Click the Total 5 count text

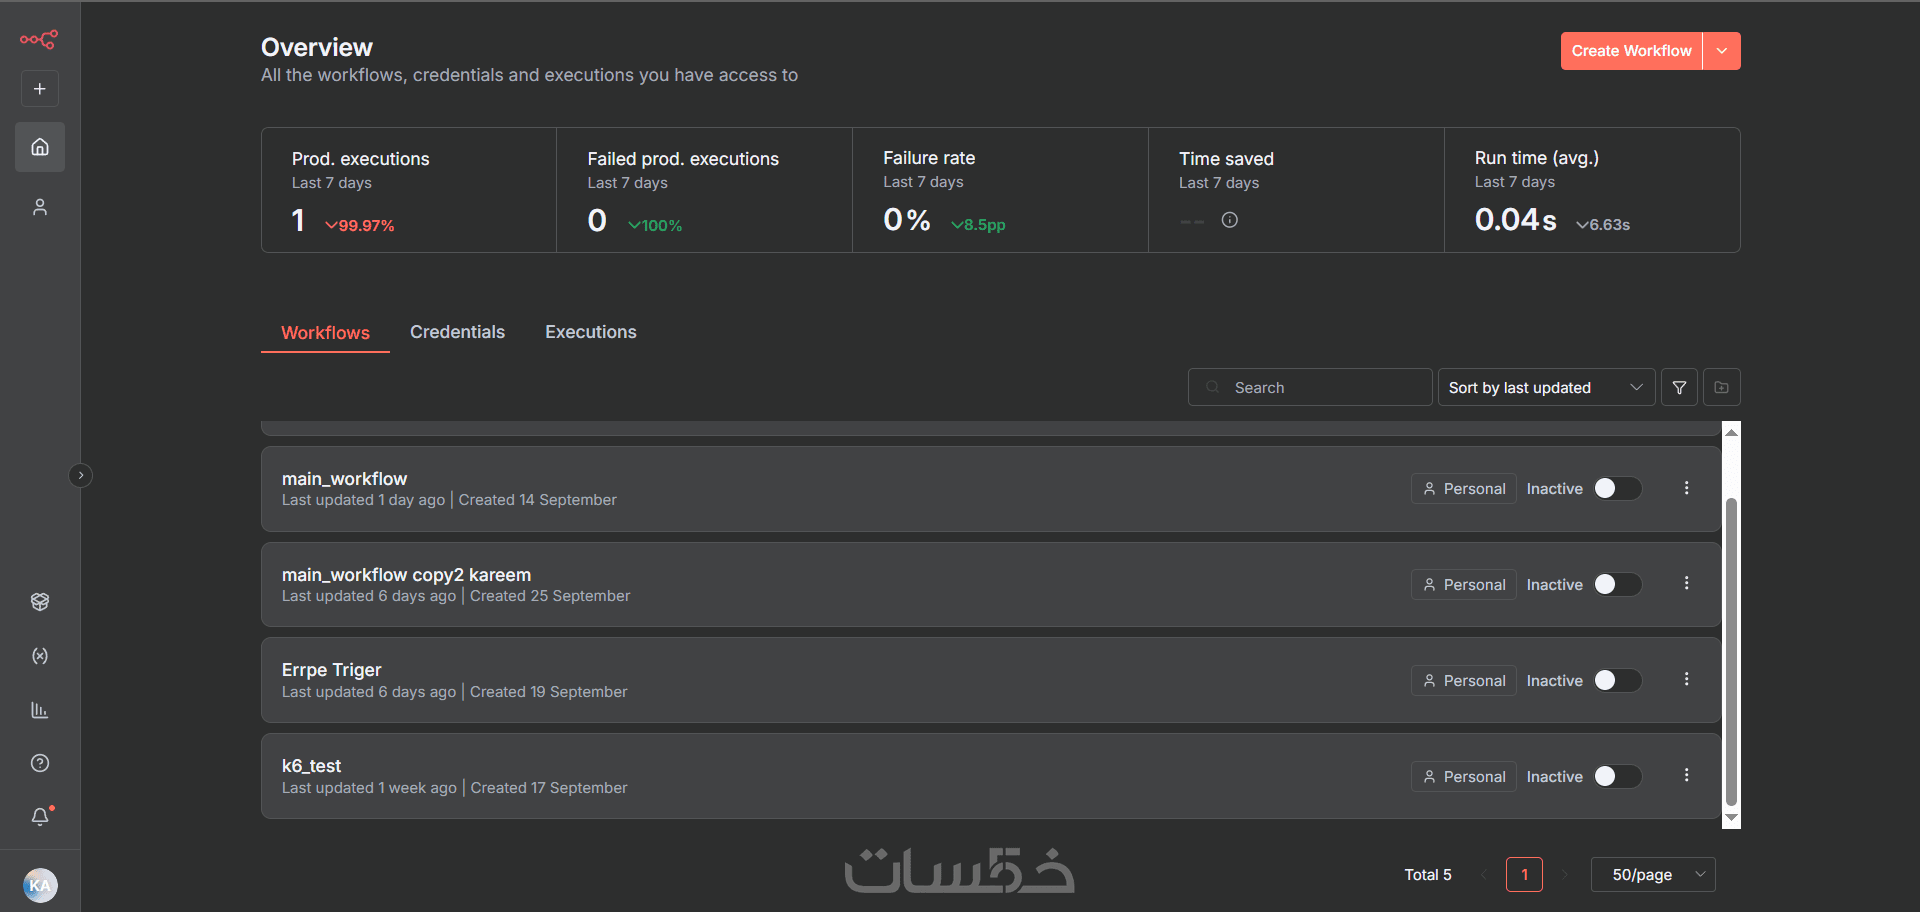click(x=1428, y=875)
